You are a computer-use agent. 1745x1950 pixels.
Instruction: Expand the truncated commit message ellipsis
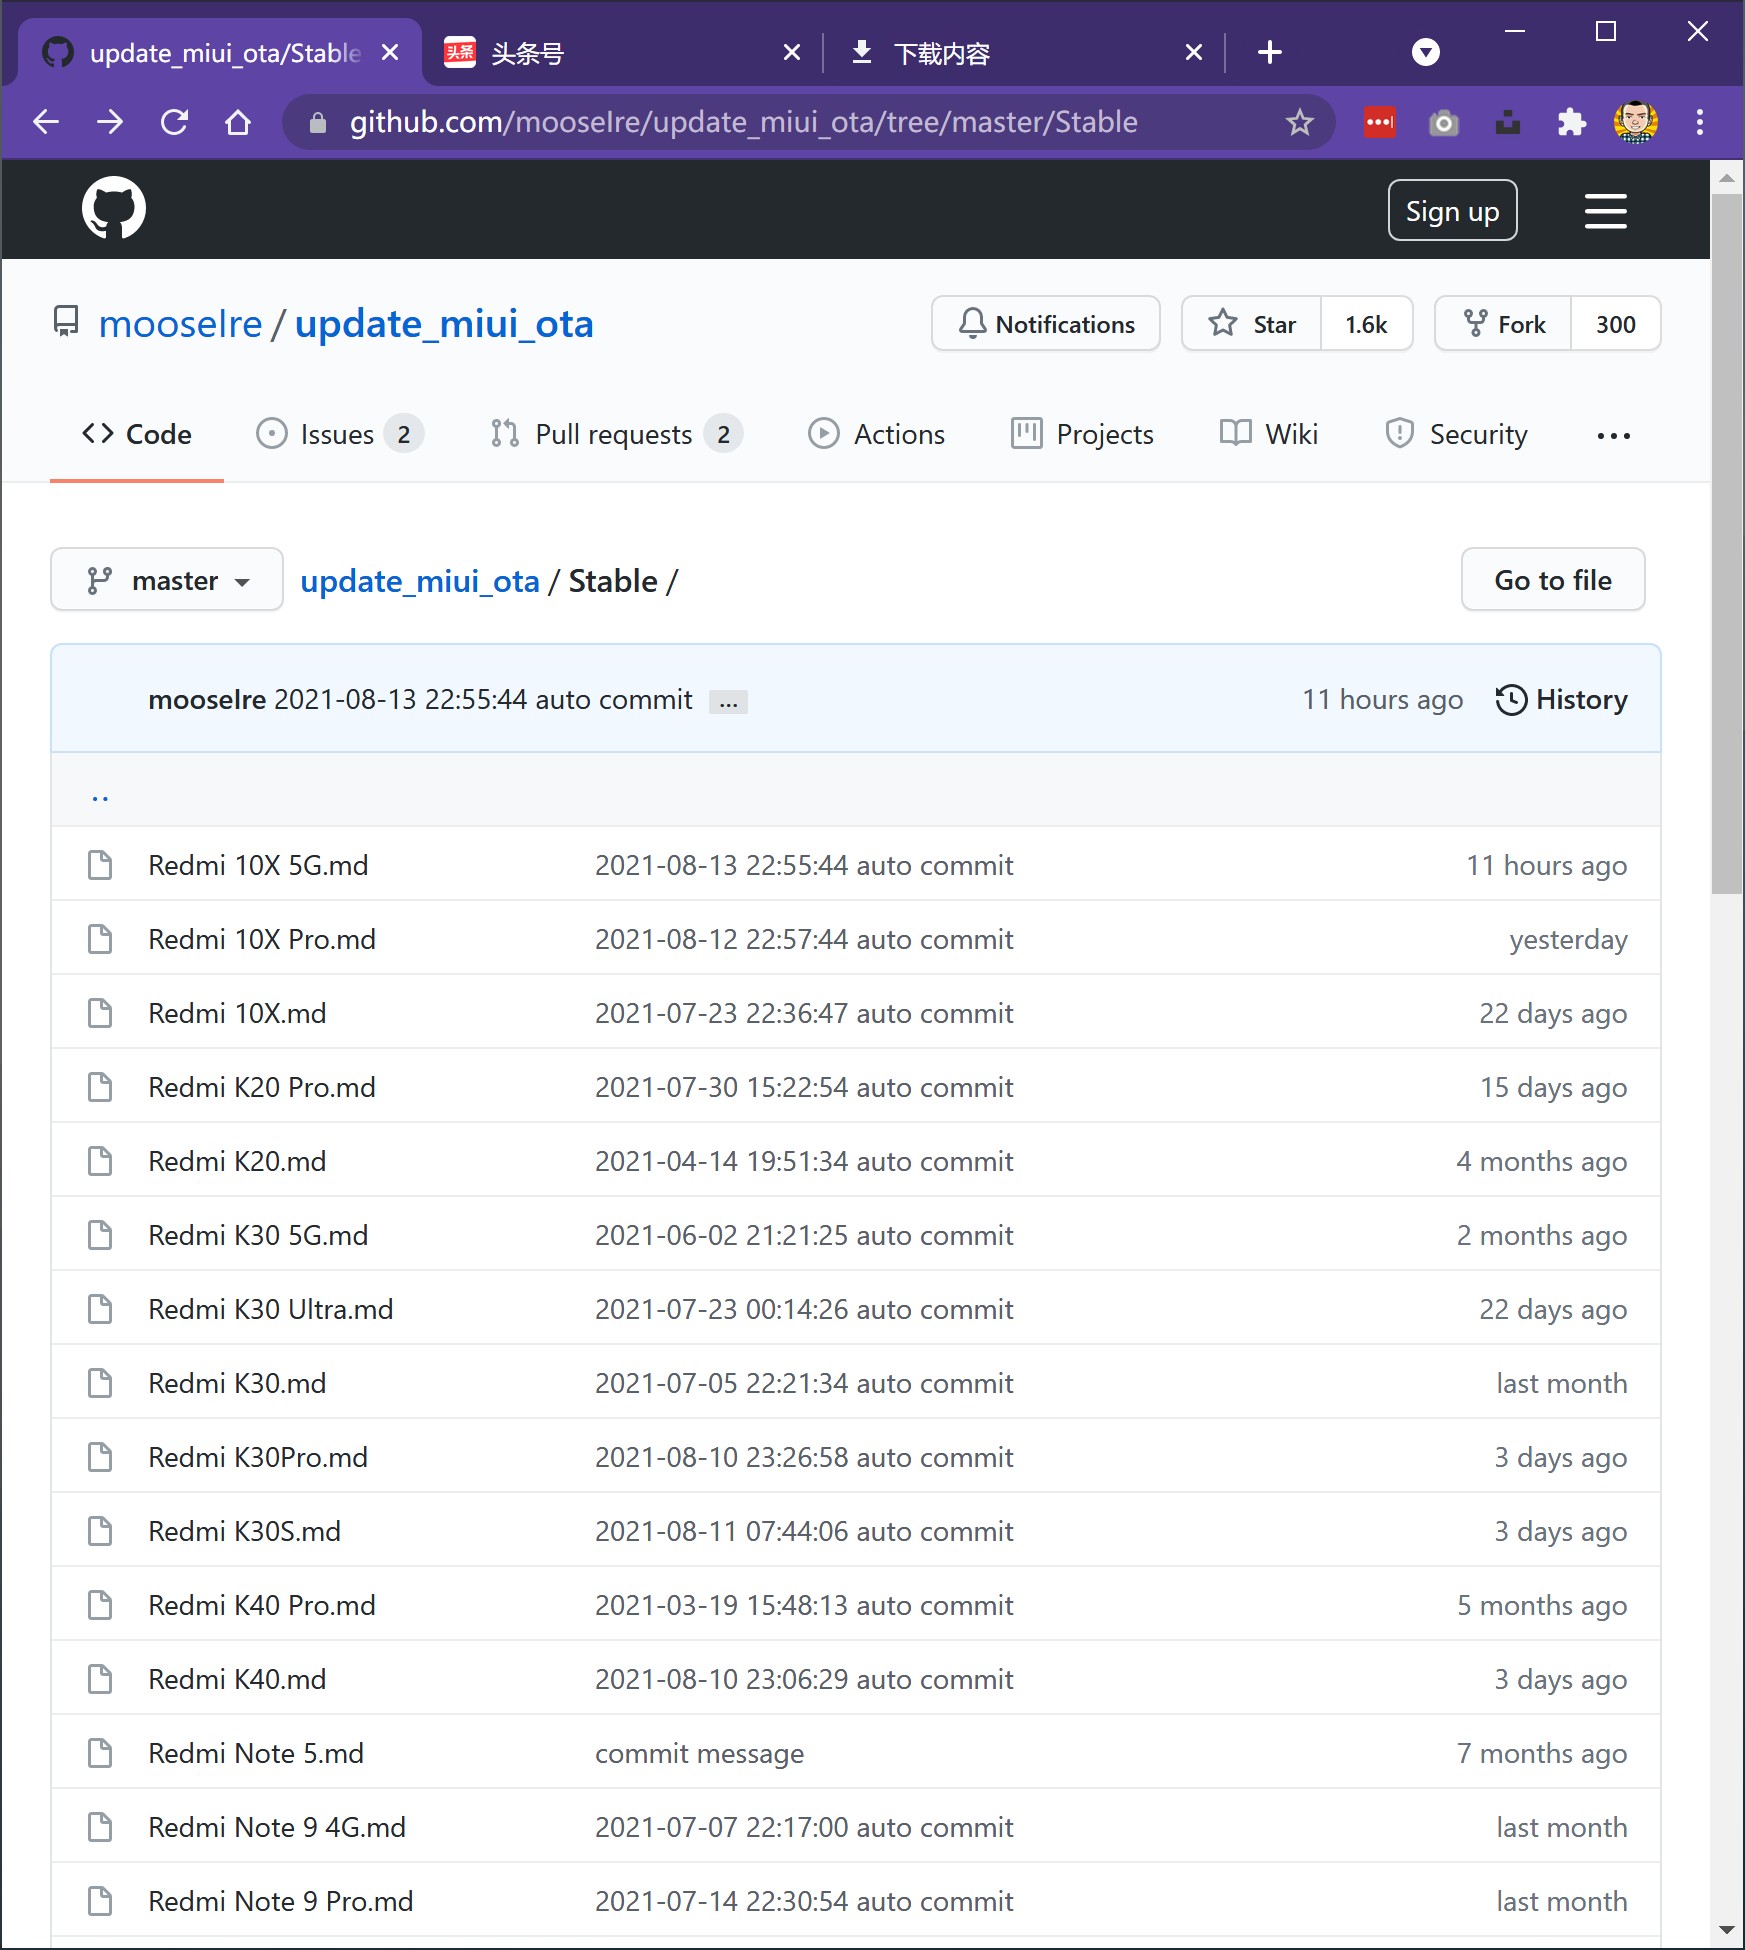click(728, 700)
